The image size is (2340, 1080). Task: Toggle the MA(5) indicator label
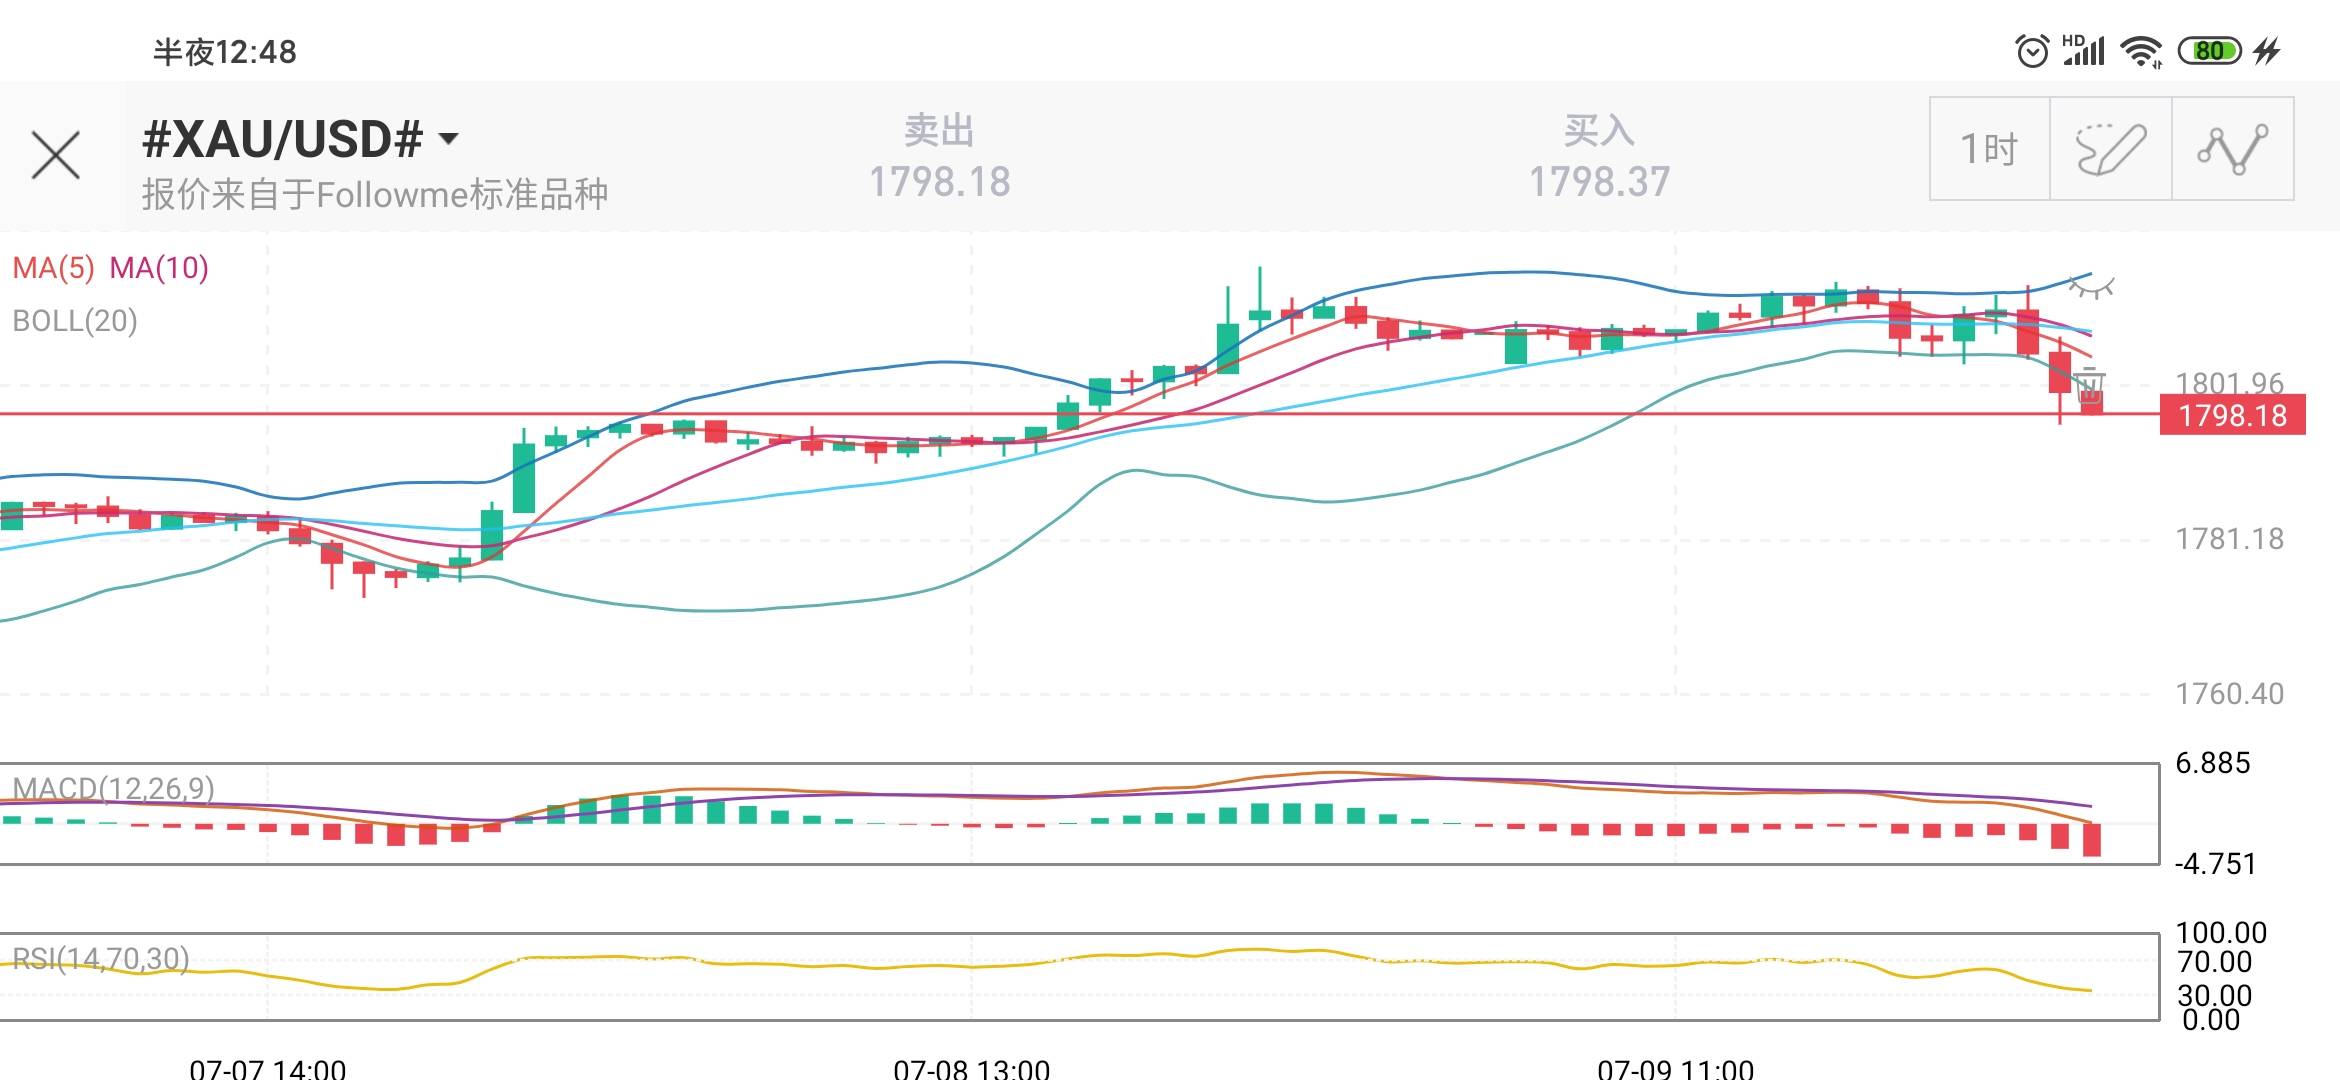(53, 268)
